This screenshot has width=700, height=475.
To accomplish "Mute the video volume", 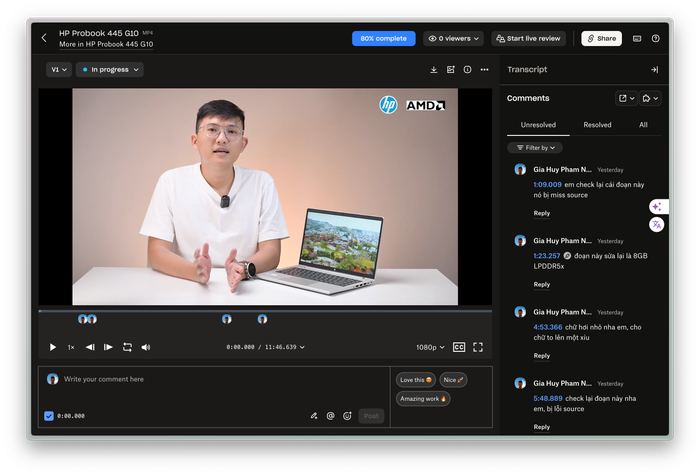I will [146, 347].
